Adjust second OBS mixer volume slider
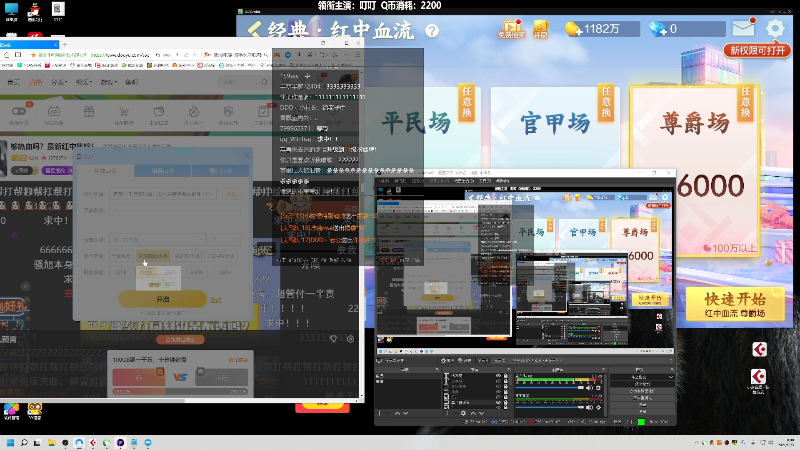 [x=549, y=407]
